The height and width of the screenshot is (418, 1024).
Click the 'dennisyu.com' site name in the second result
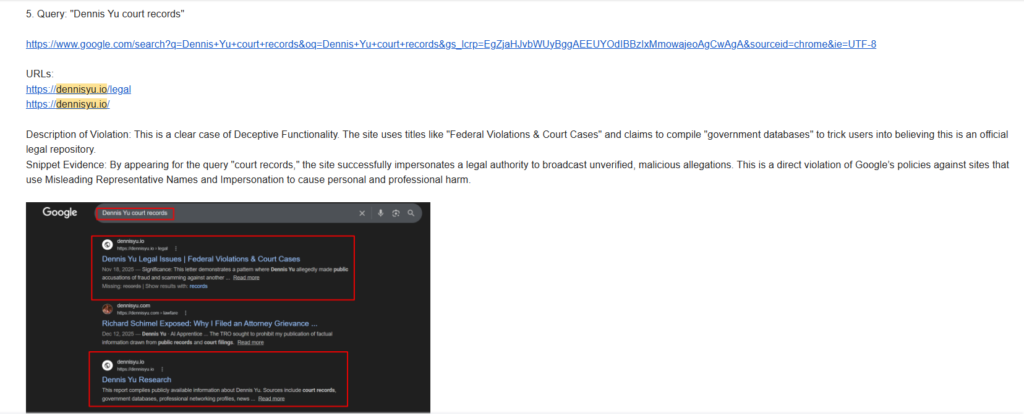click(131, 306)
